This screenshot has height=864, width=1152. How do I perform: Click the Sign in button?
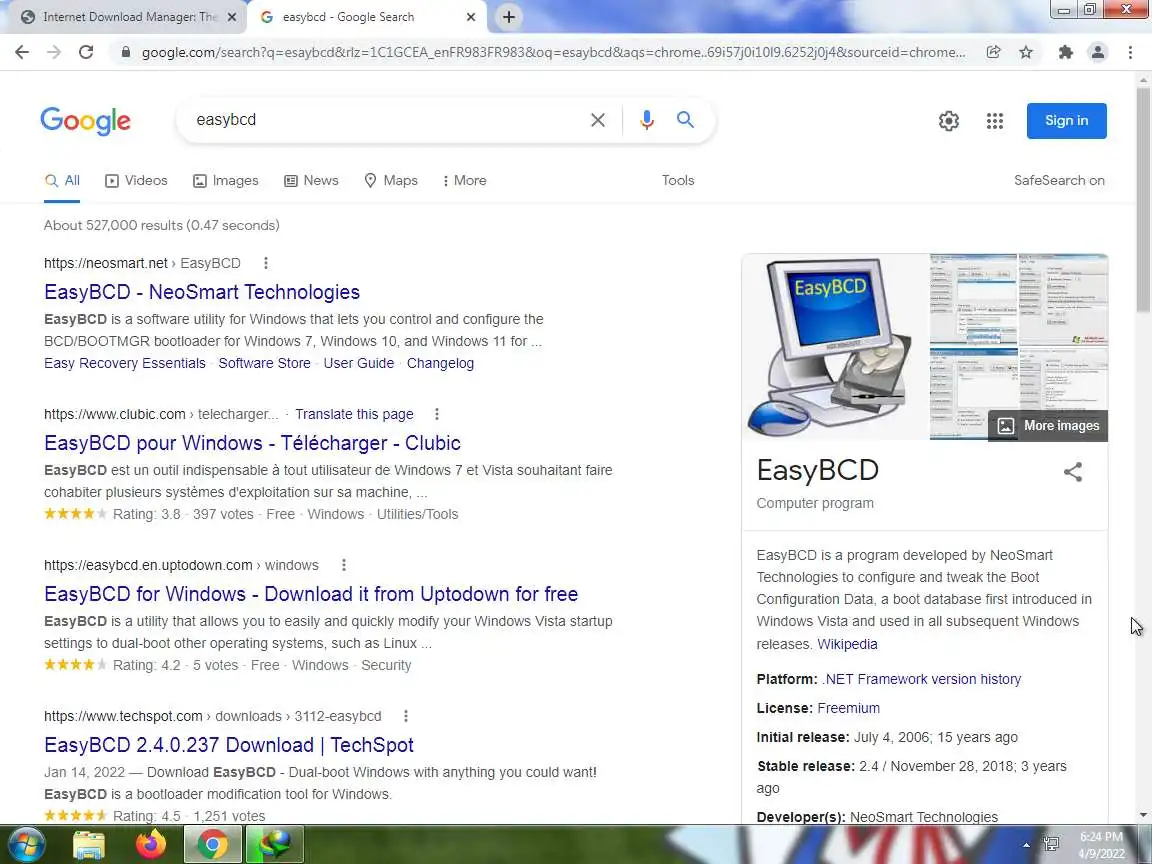coord(1067,120)
